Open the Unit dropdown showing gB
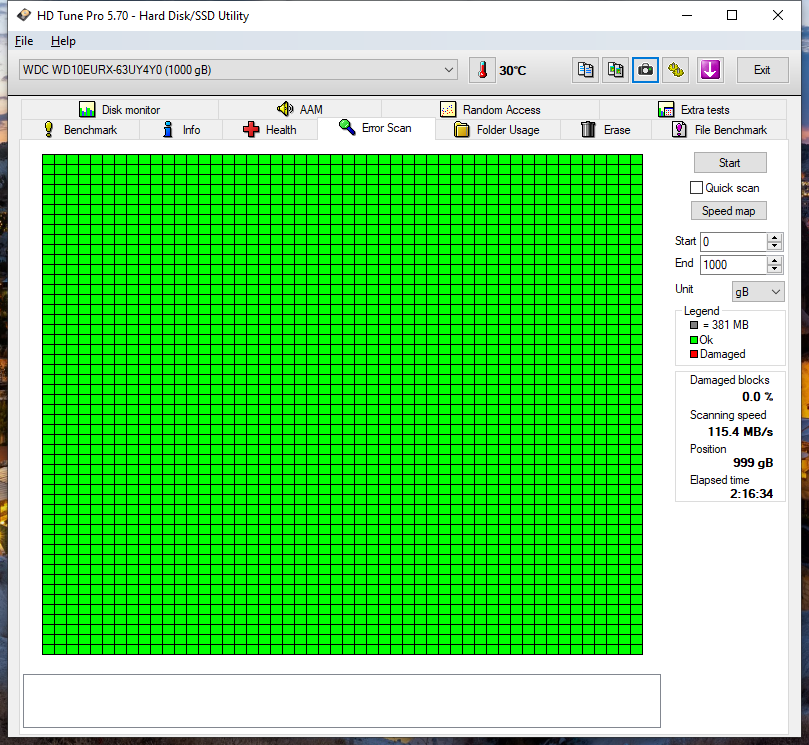809x745 pixels. pyautogui.click(x=757, y=289)
